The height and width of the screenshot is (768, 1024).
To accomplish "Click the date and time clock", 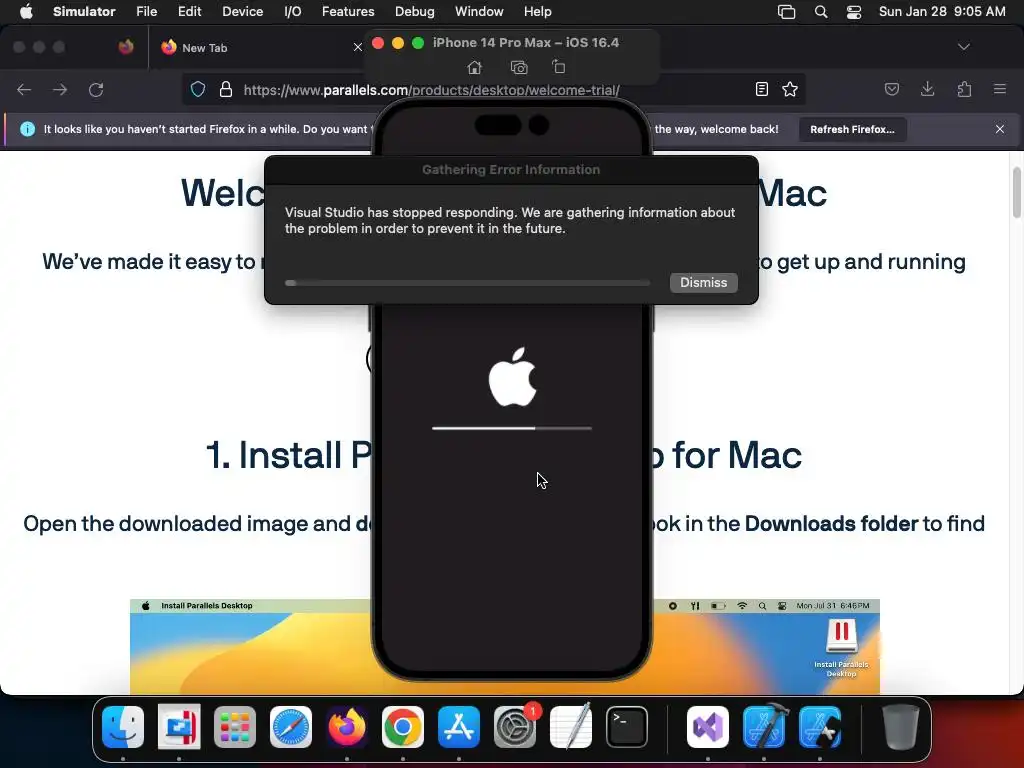I will (942, 12).
